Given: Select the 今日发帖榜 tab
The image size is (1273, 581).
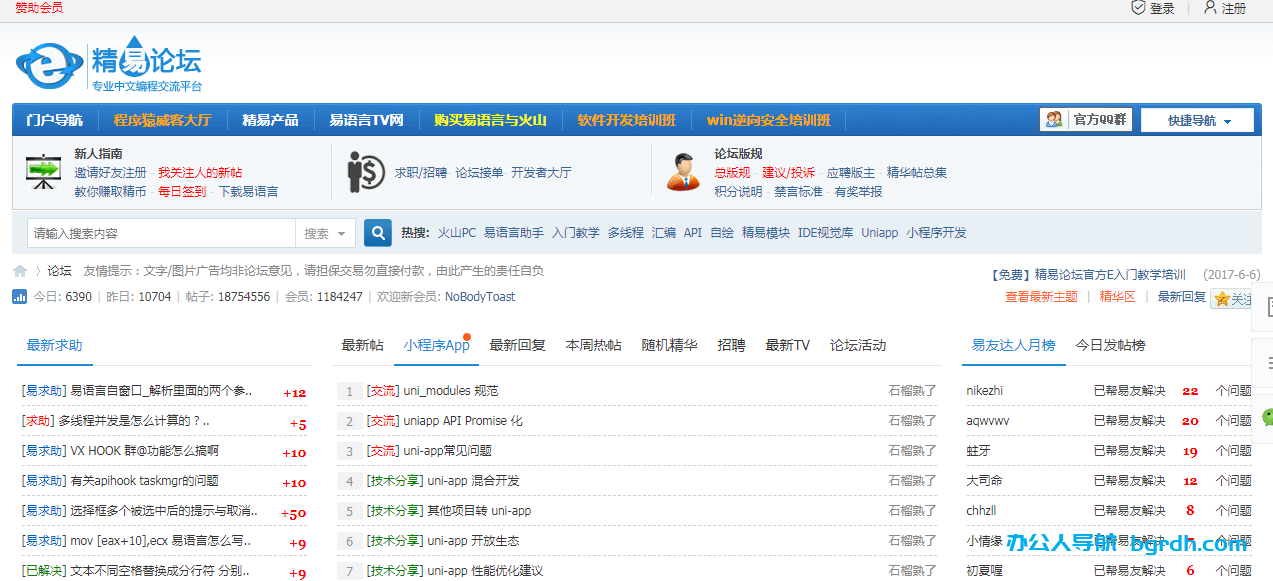Looking at the screenshot, I should (1110, 346).
